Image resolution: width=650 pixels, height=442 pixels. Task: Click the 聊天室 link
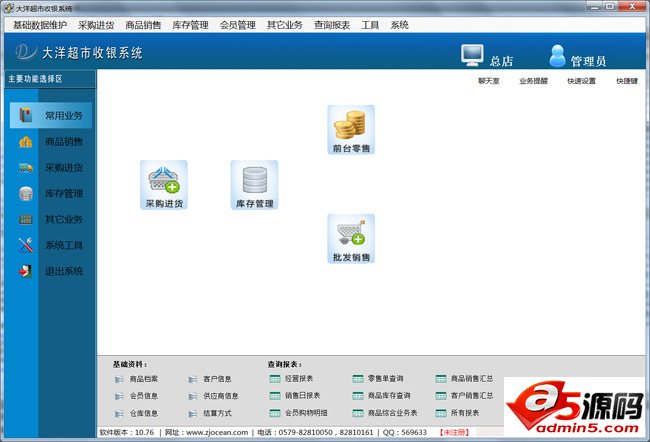point(489,81)
